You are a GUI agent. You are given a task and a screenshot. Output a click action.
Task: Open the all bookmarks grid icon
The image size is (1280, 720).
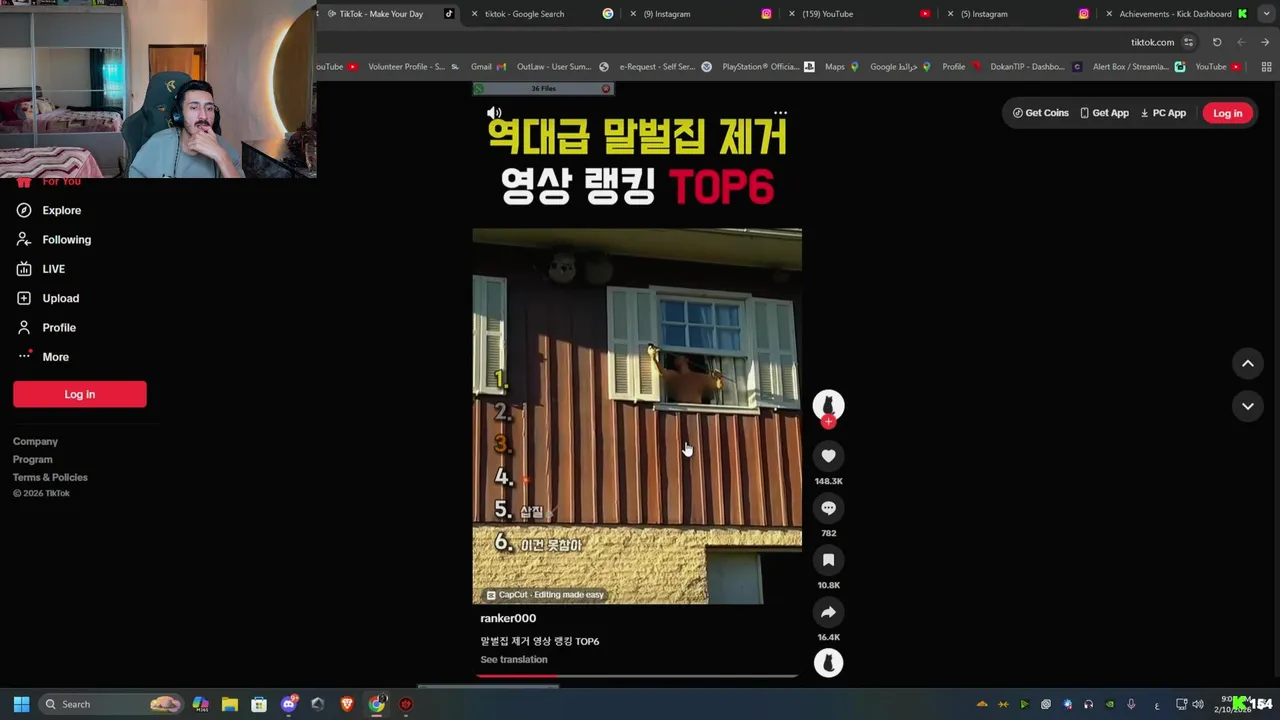[1266, 67]
